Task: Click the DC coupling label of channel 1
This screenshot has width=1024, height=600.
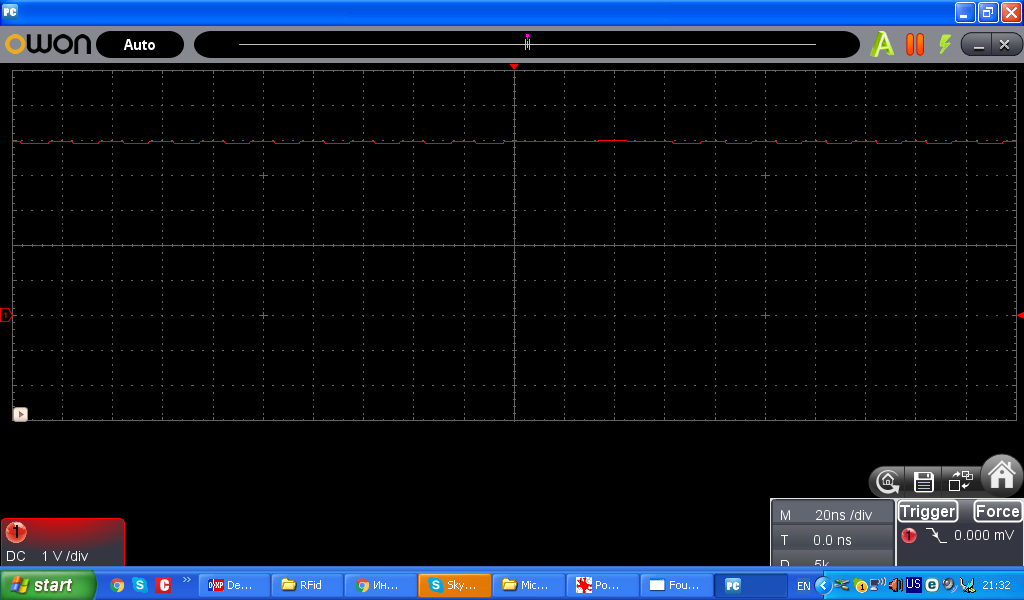Action: coord(16,556)
